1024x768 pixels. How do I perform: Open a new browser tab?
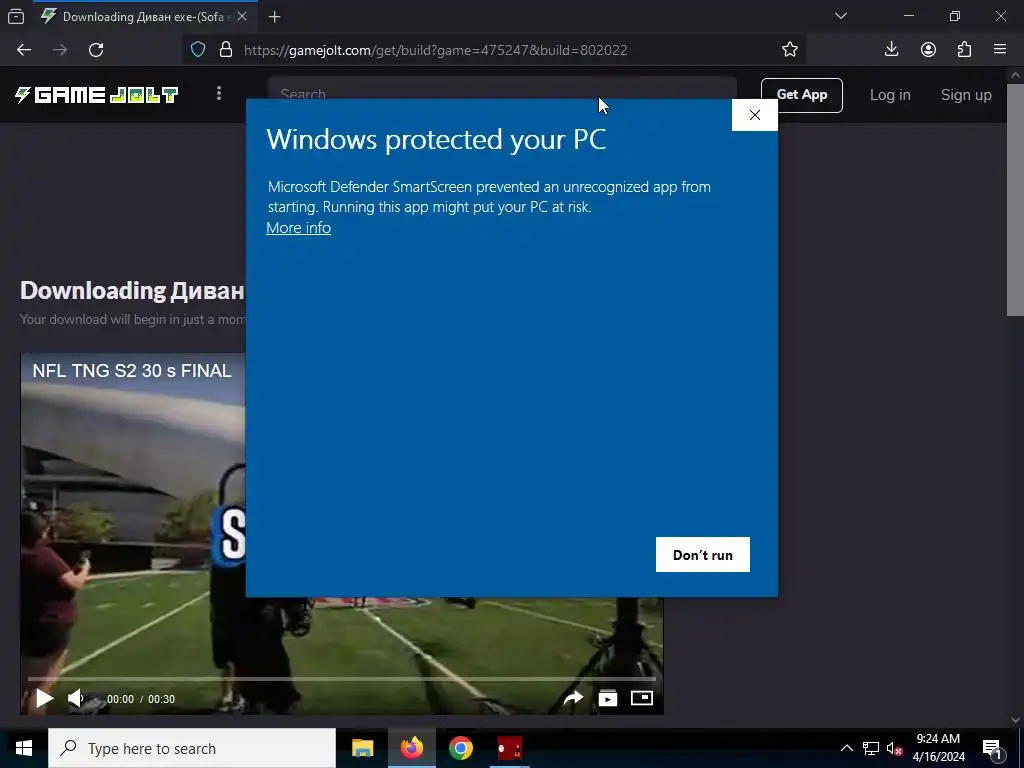click(x=274, y=17)
